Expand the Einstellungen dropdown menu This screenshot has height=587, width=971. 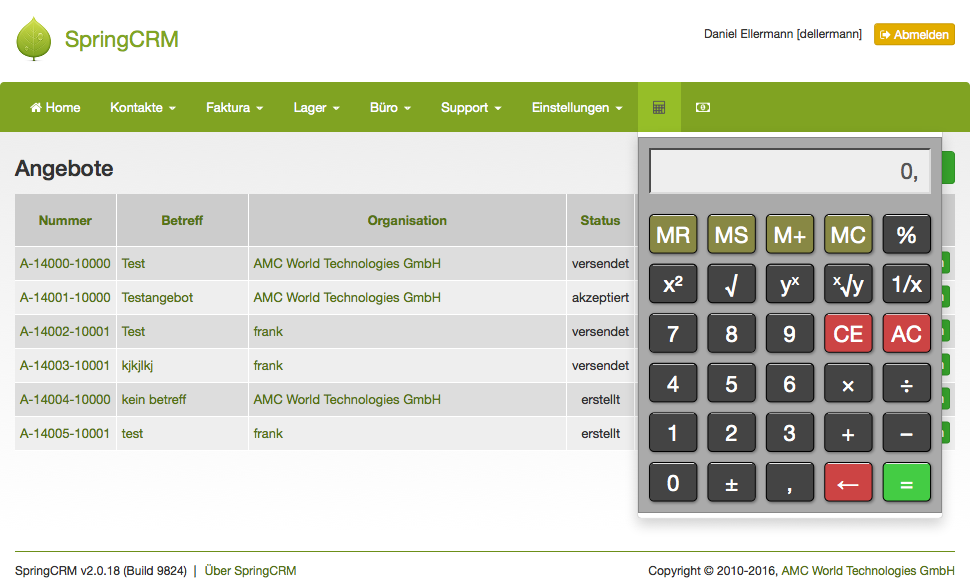[577, 107]
